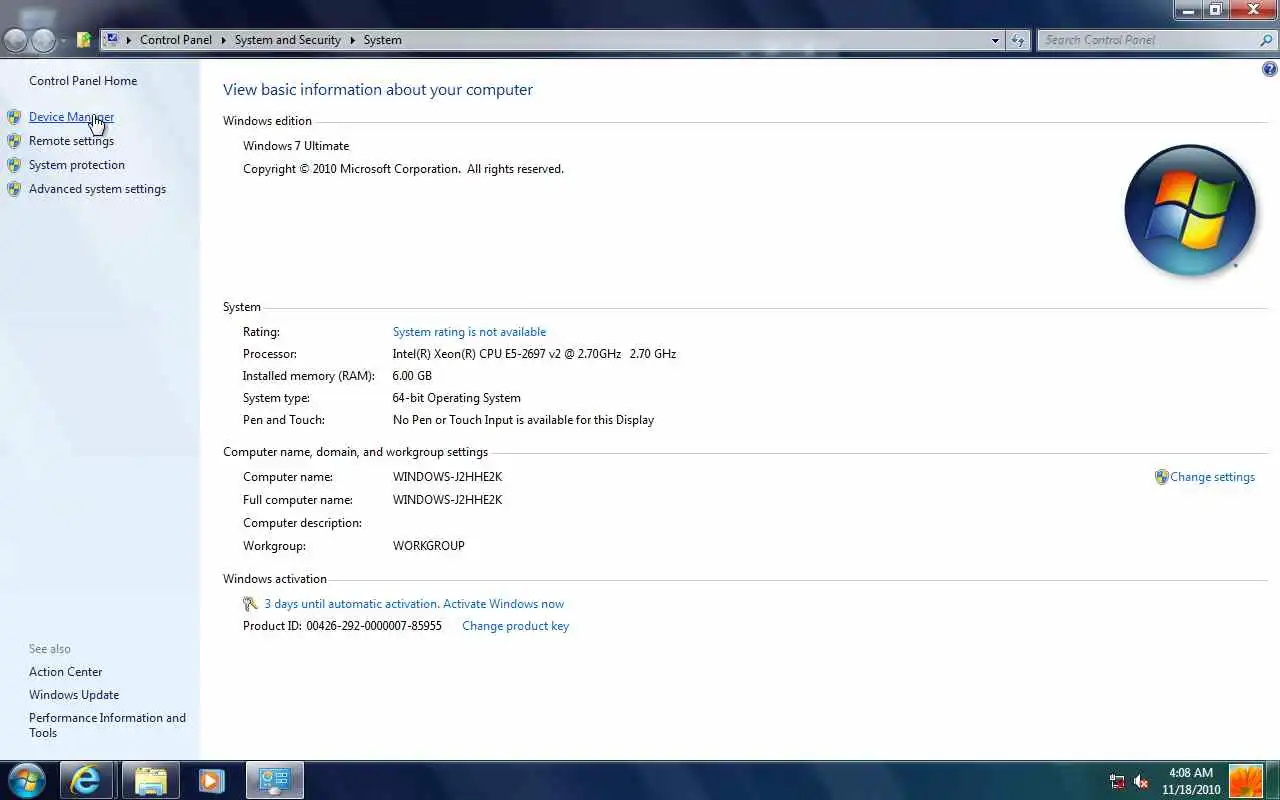
Task: Click the help question mark icon
Action: point(1270,69)
